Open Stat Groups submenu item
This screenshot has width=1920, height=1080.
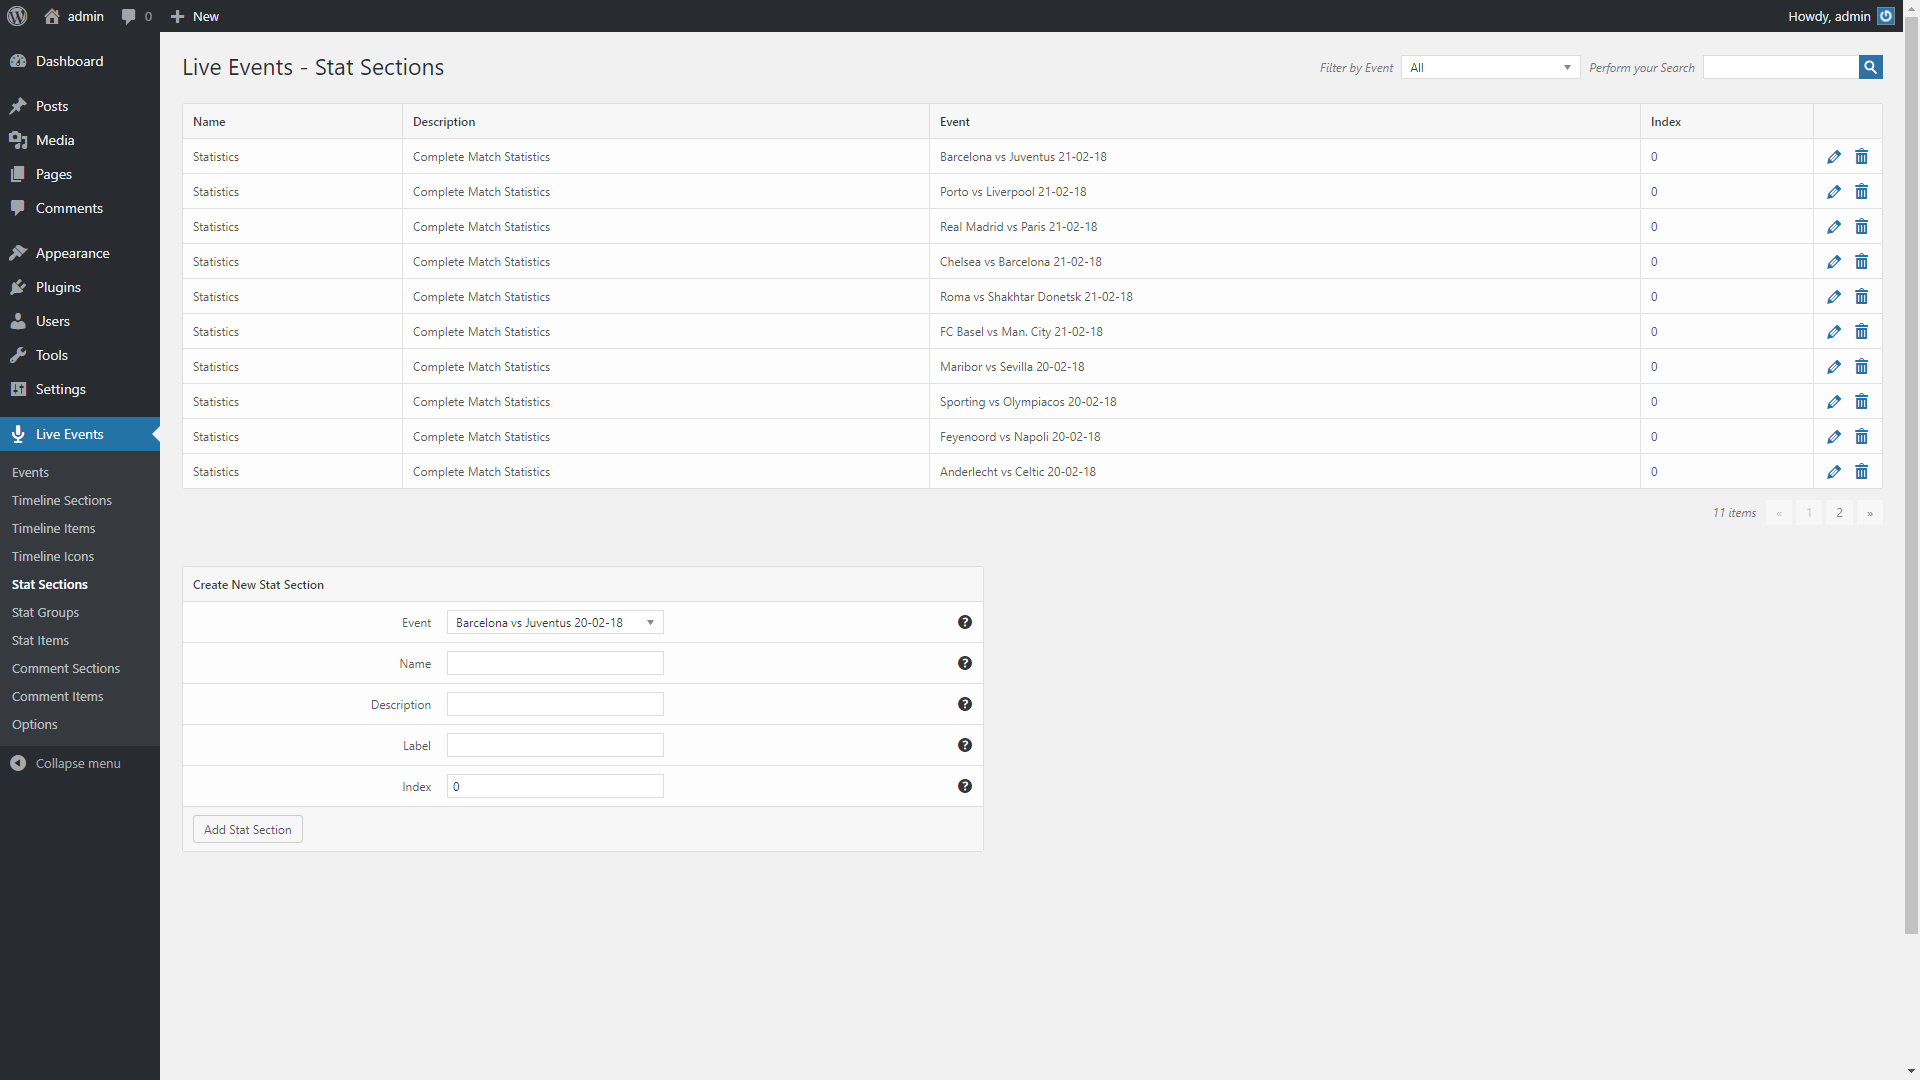[x=45, y=612]
